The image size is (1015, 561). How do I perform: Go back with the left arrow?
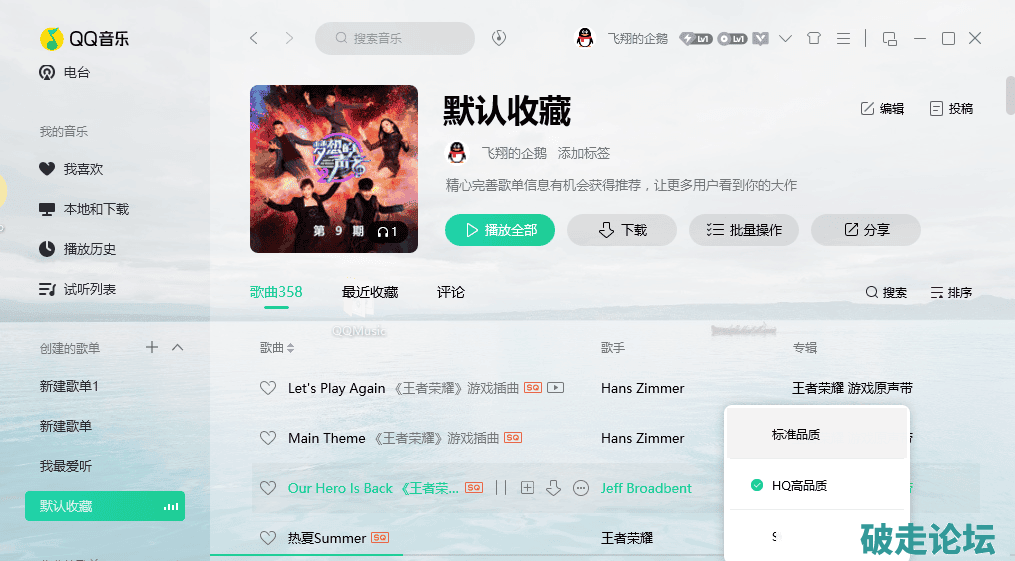coord(254,38)
